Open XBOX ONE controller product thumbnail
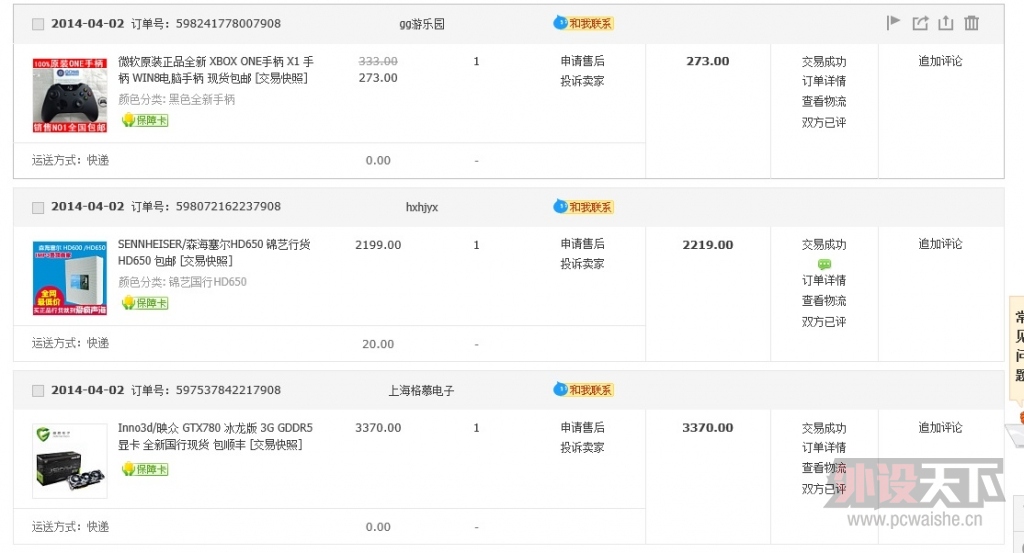Viewport: 1024px width, 553px height. (70, 95)
